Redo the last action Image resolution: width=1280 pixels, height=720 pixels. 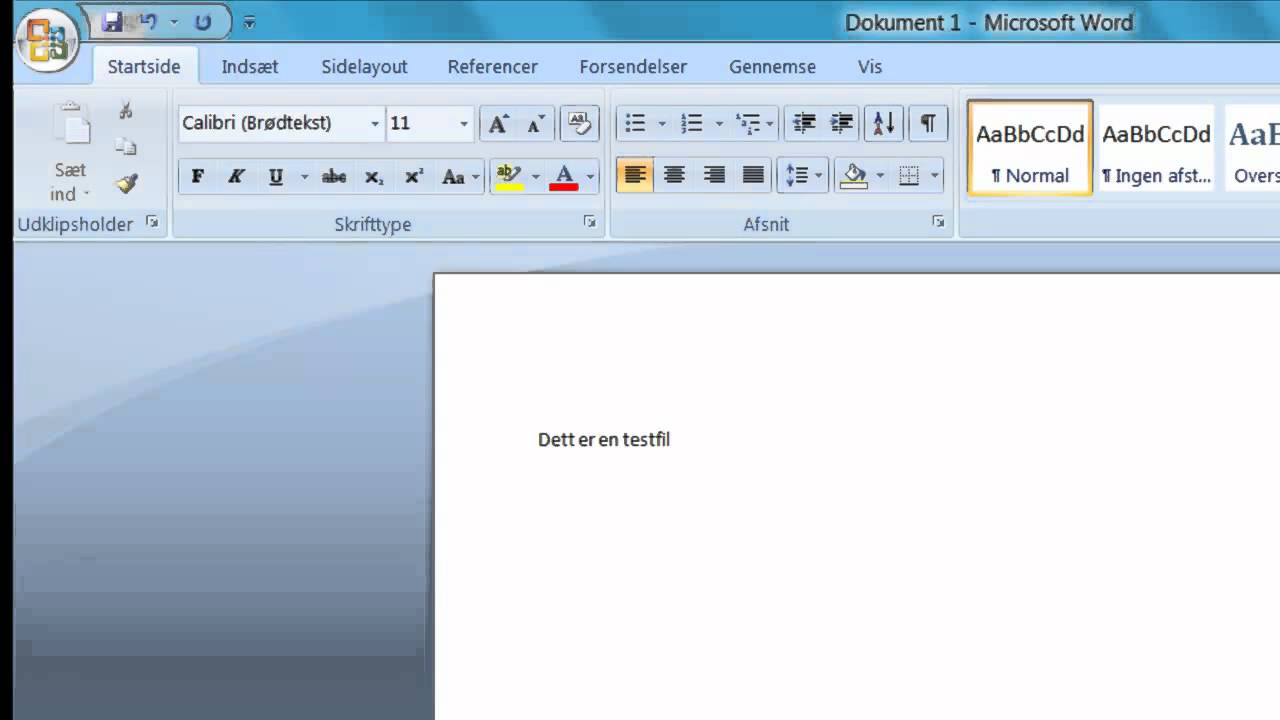click(203, 21)
